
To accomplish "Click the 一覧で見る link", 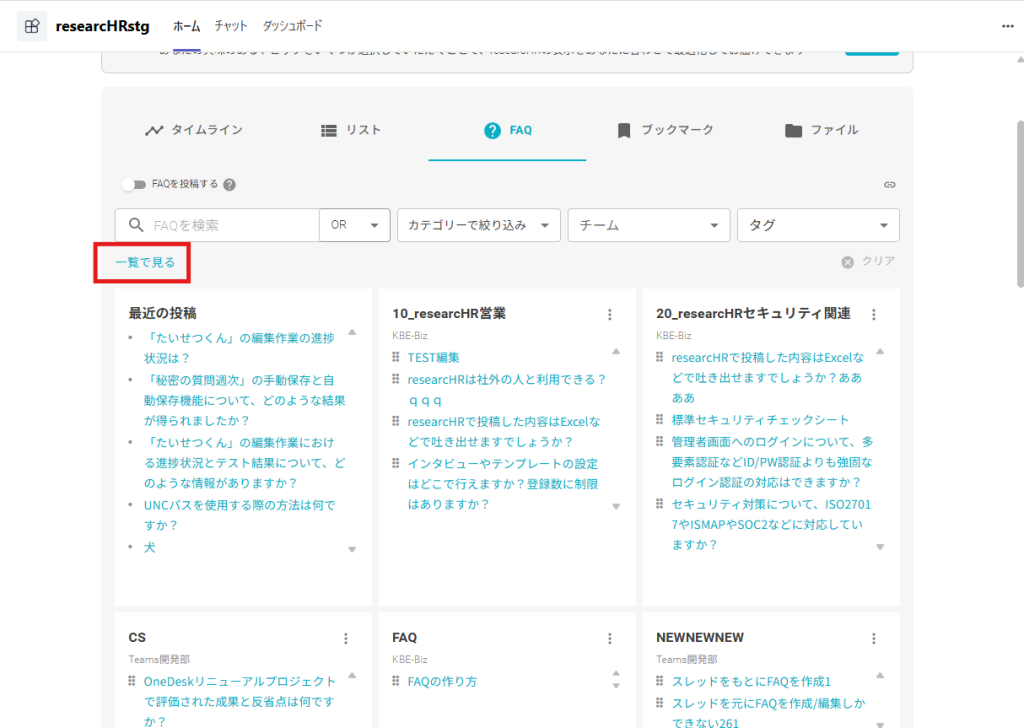I will coord(145,262).
